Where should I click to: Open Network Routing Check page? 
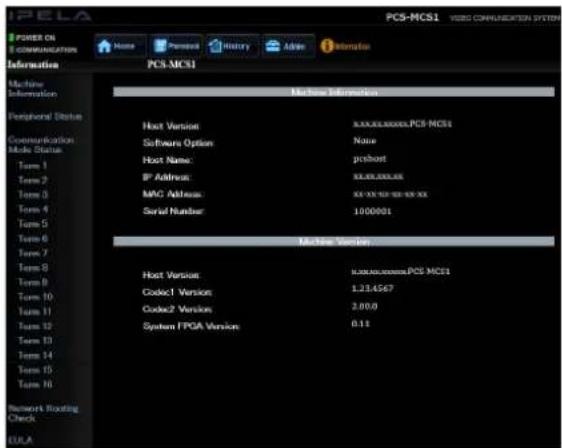(43, 413)
